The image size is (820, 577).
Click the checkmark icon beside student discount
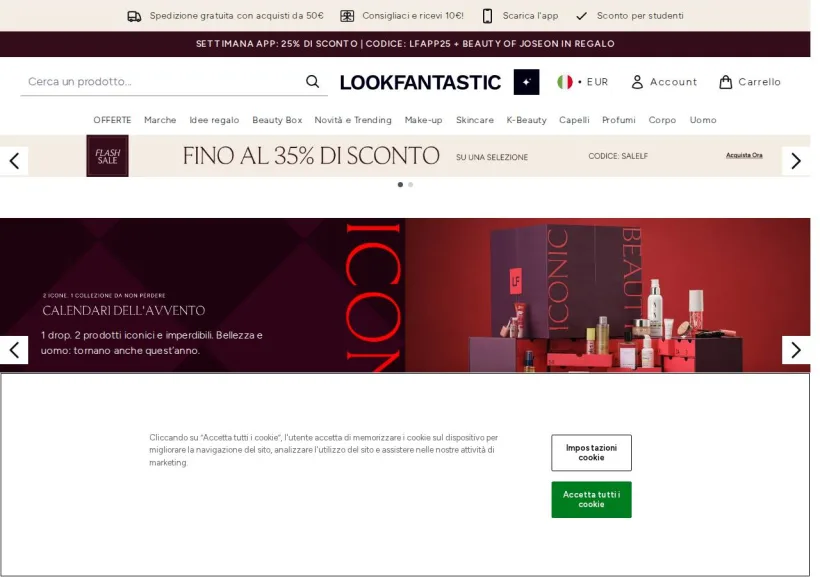coord(582,16)
